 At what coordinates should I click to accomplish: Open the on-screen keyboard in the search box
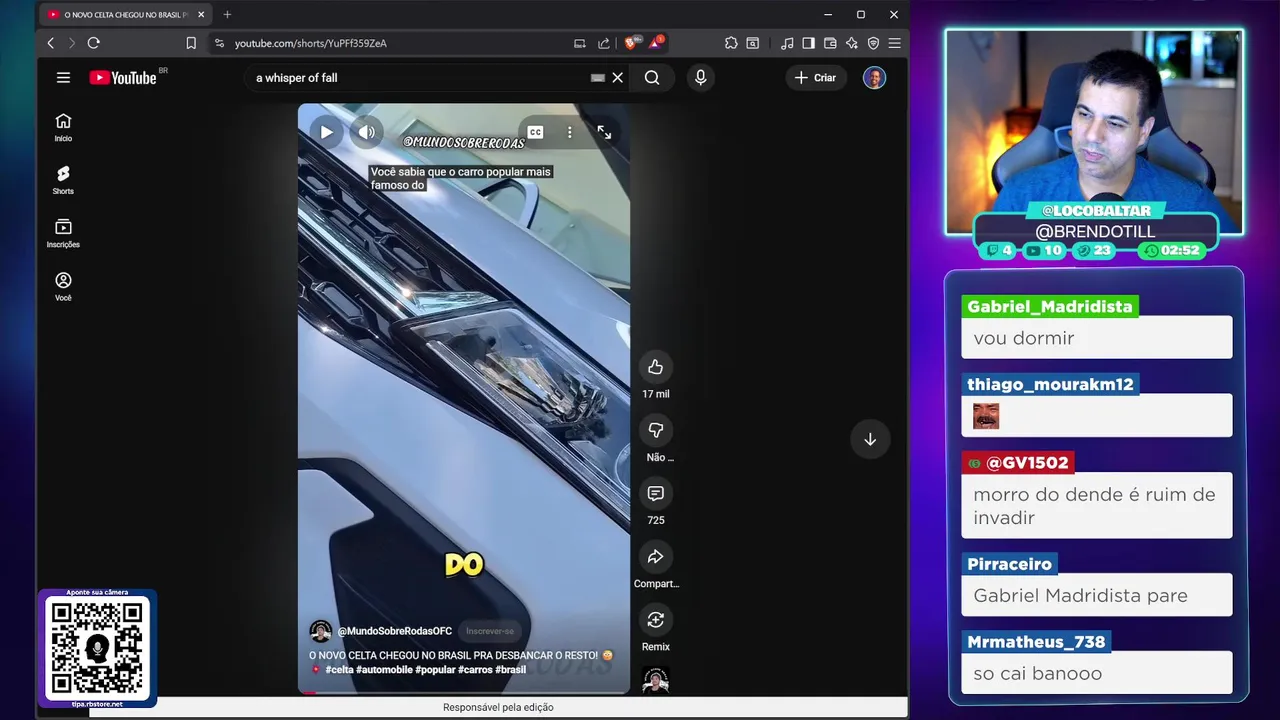[598, 78]
